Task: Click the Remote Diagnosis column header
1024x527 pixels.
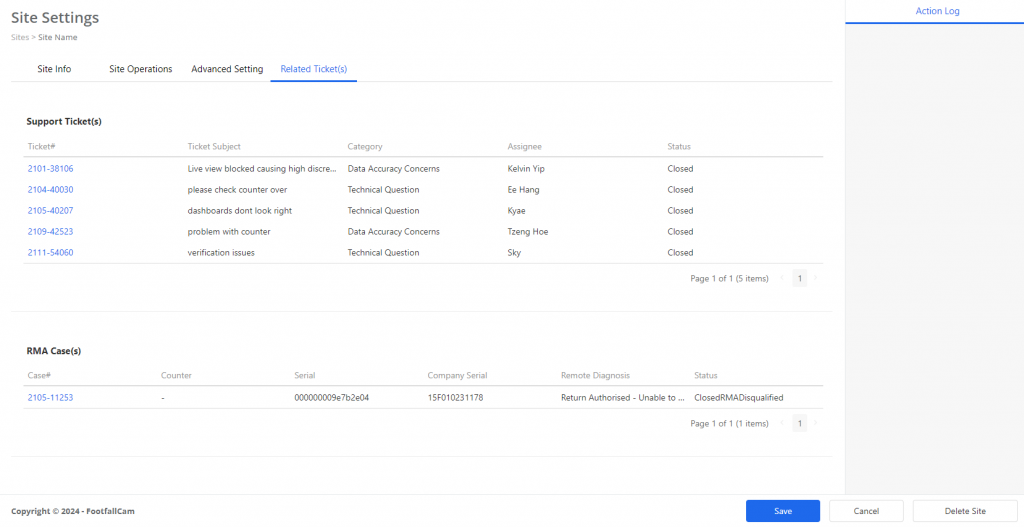Action: [x=594, y=375]
